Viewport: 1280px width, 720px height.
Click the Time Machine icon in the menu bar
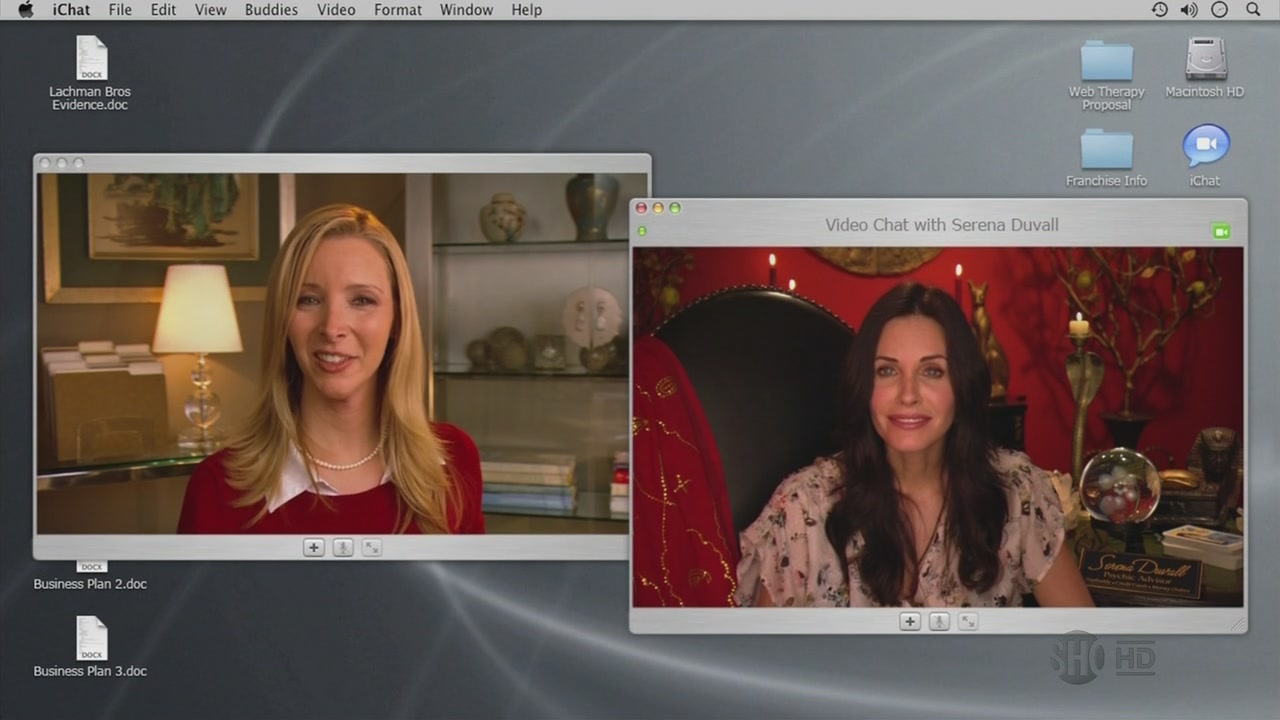tap(1159, 10)
